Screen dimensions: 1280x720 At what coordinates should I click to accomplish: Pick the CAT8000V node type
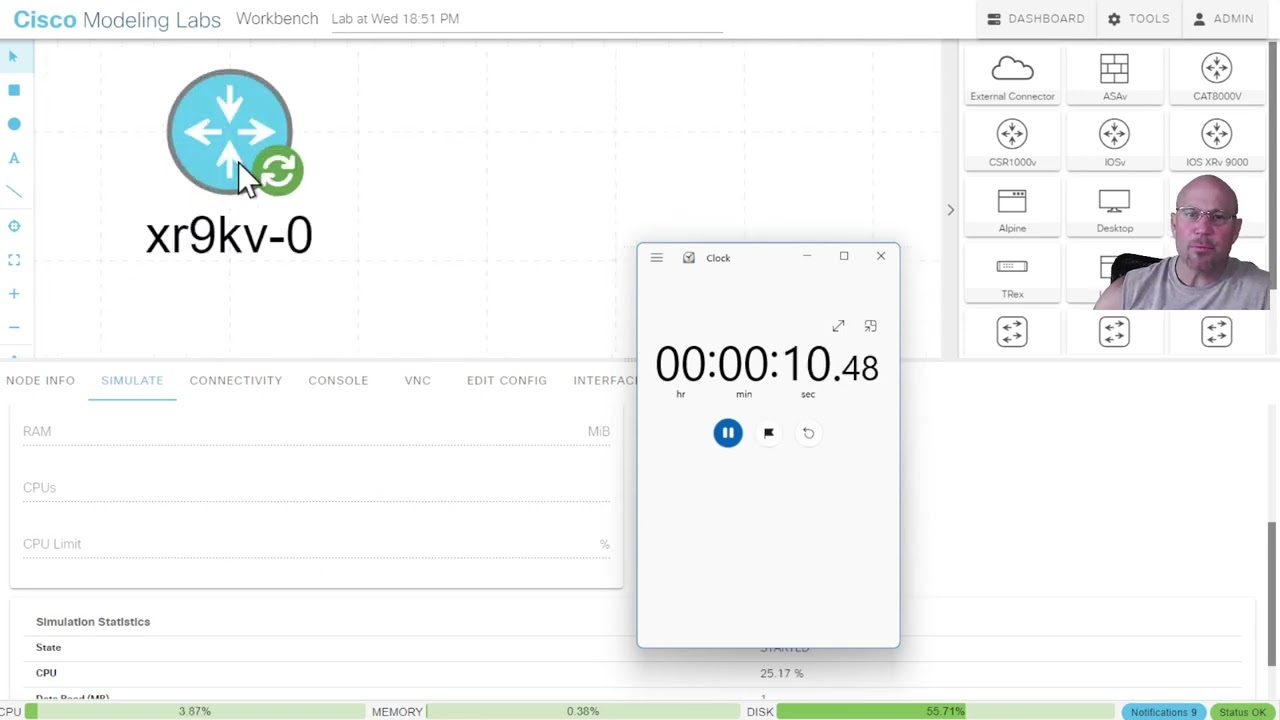1216,78
